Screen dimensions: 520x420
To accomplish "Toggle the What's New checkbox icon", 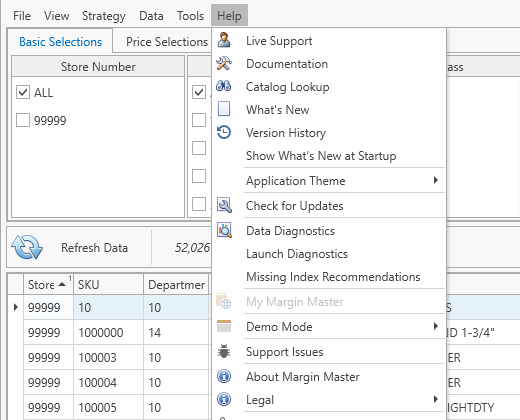I will pos(224,109).
